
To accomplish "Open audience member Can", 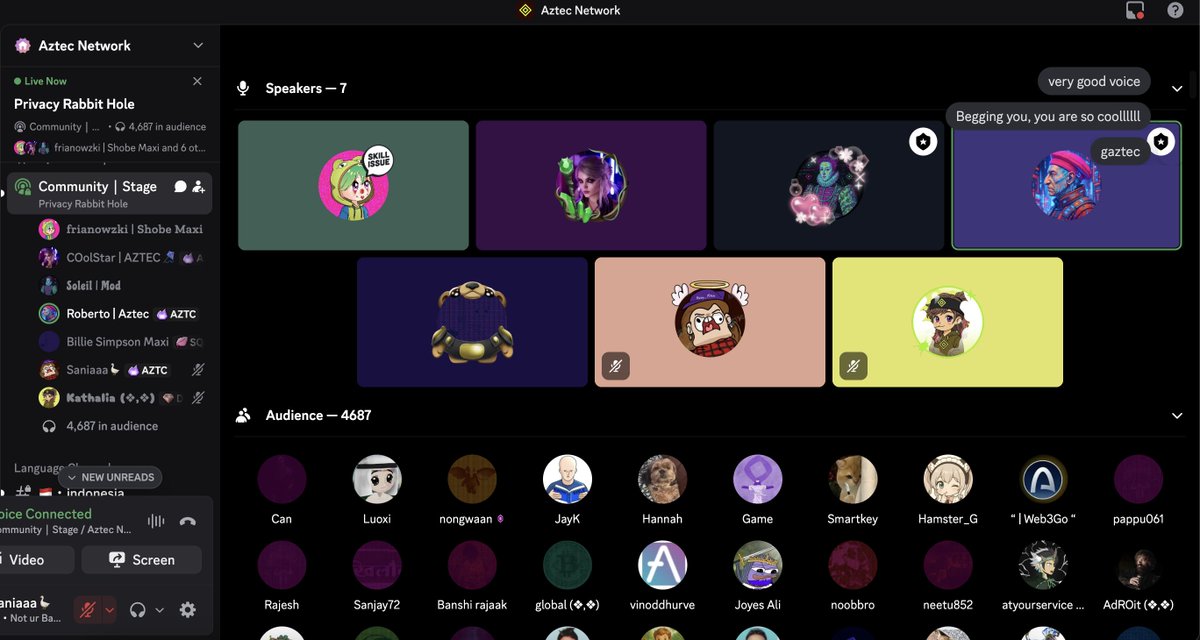I will (282, 490).
